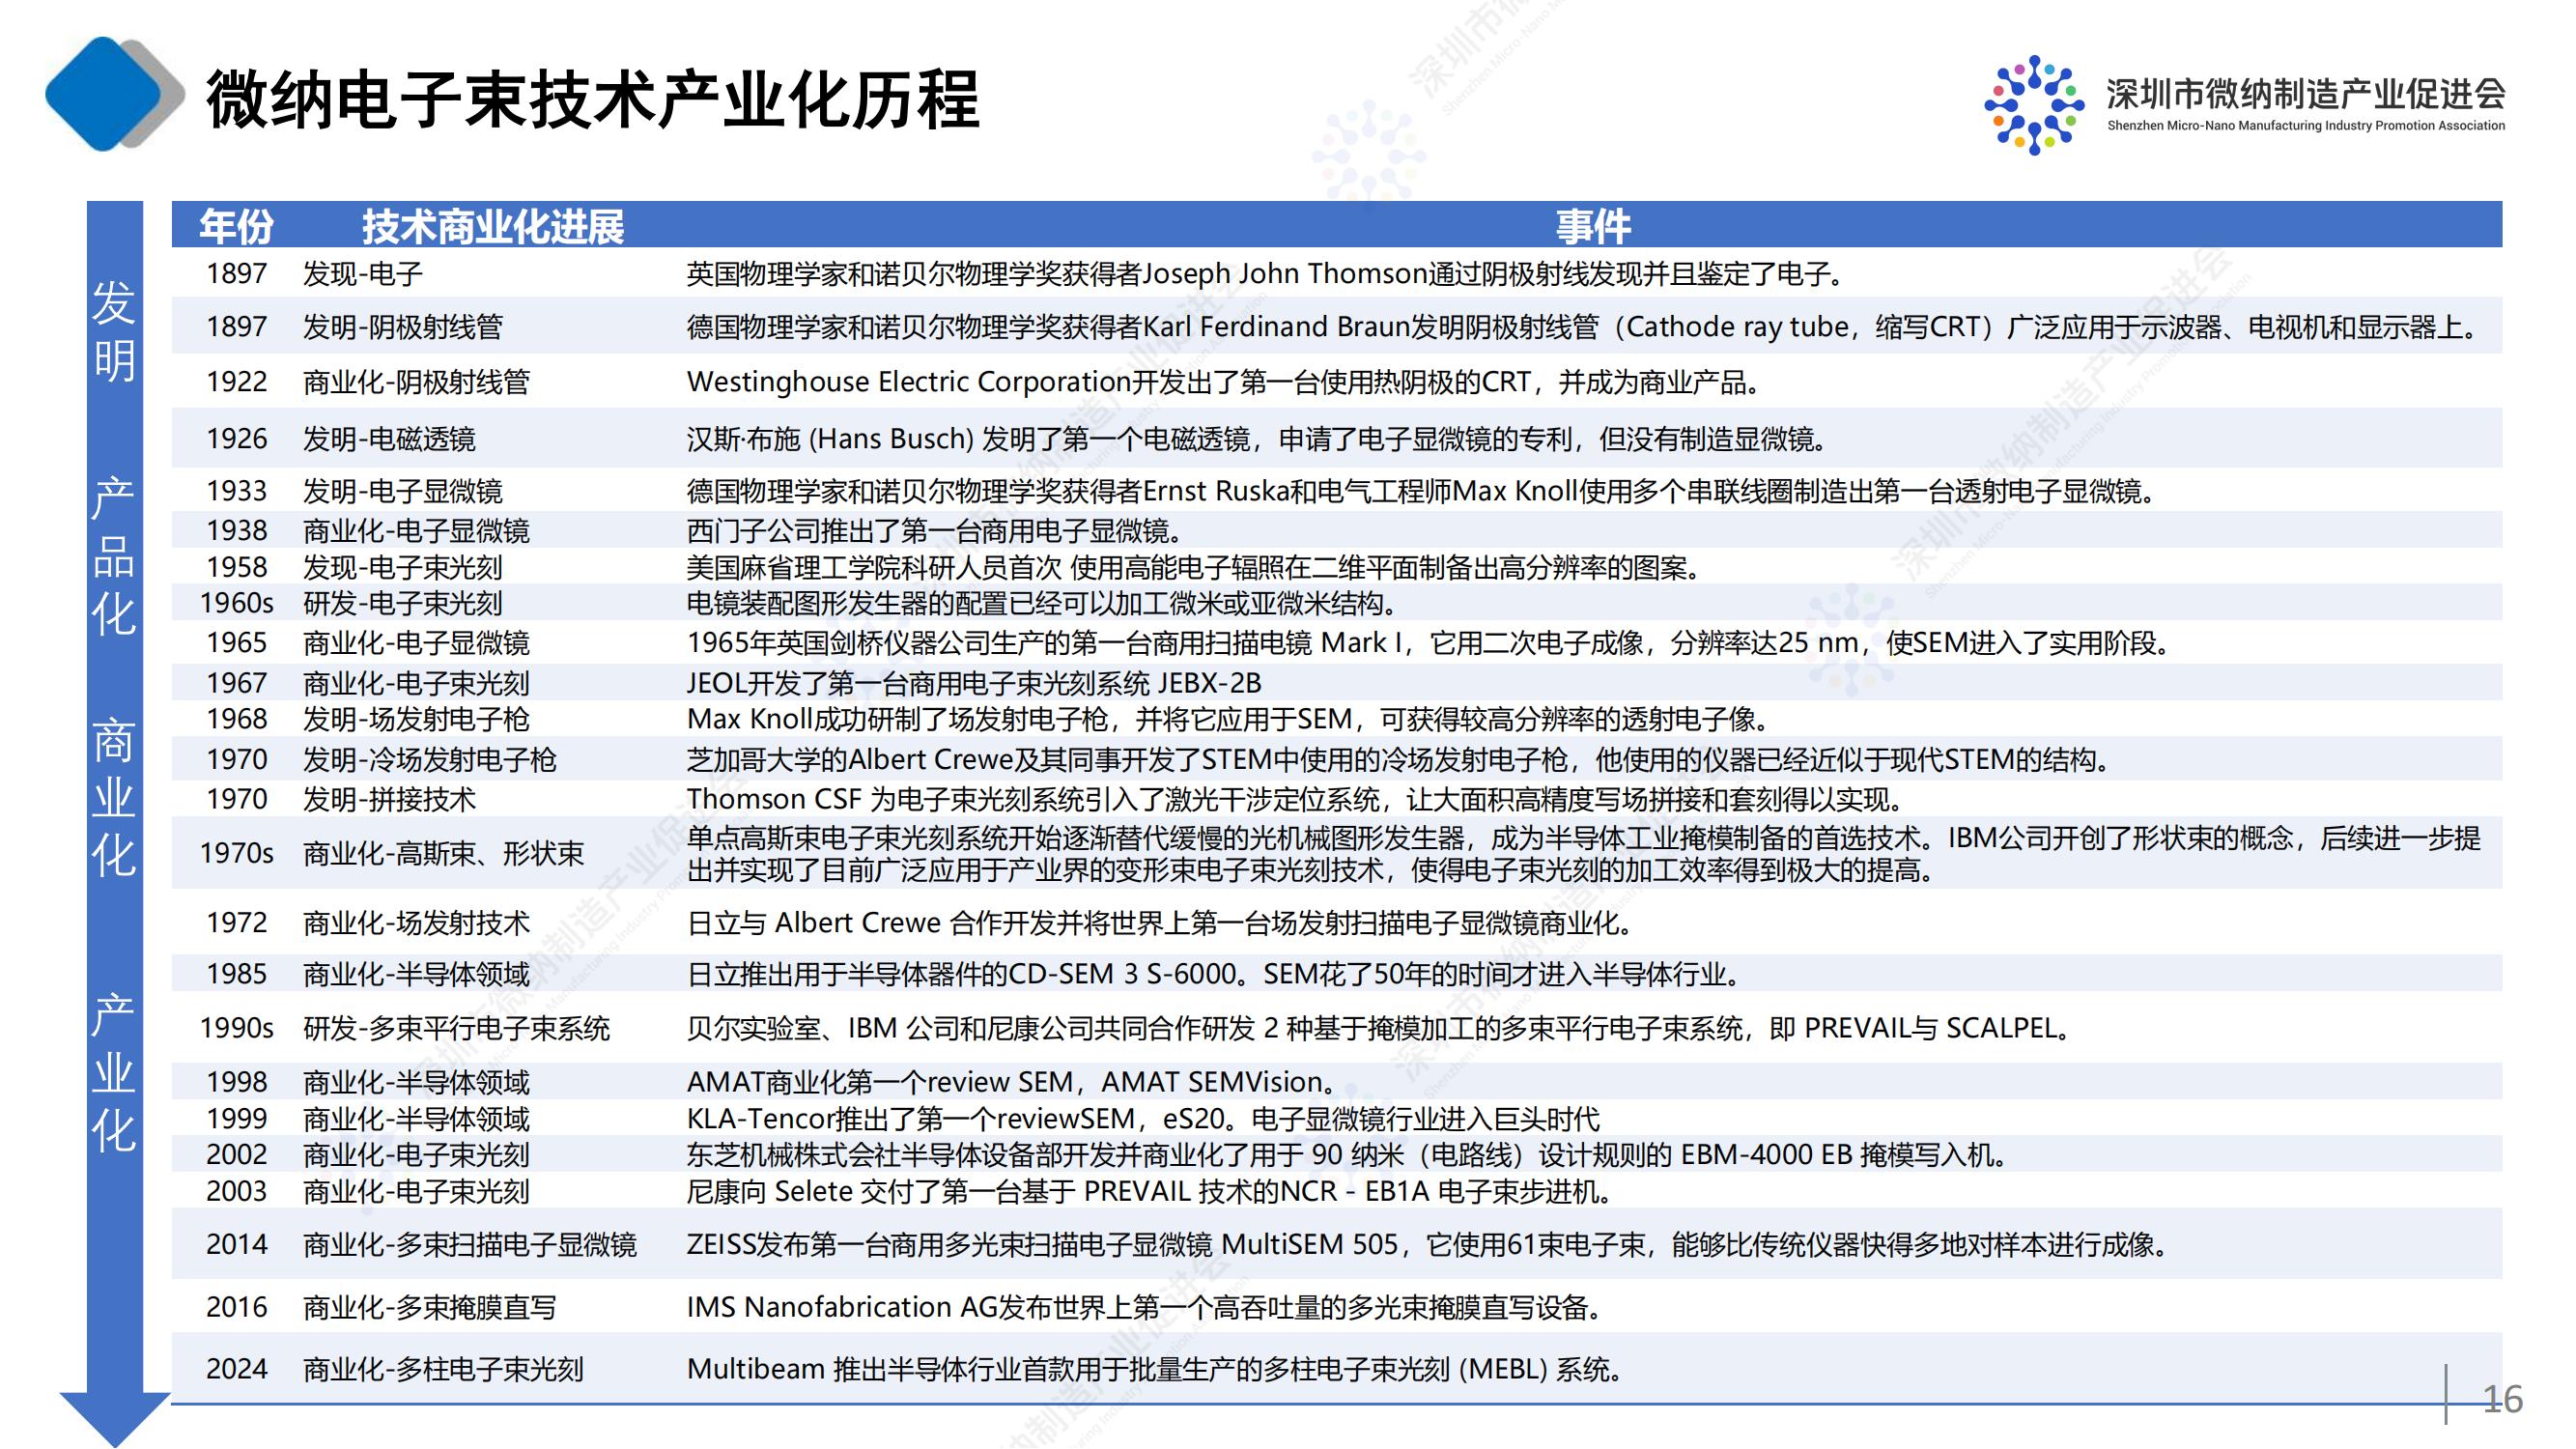This screenshot has height=1449, width=2576.
Task: Click the blue diamond title icon
Action: coord(105,95)
